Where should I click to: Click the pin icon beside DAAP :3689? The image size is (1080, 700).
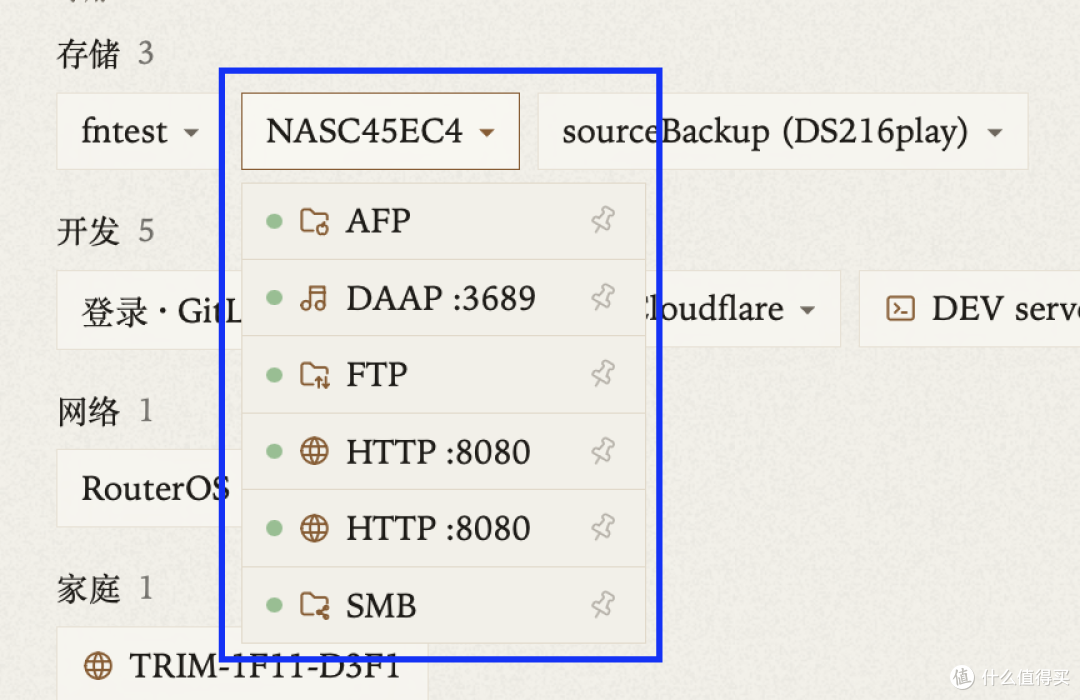point(603,298)
